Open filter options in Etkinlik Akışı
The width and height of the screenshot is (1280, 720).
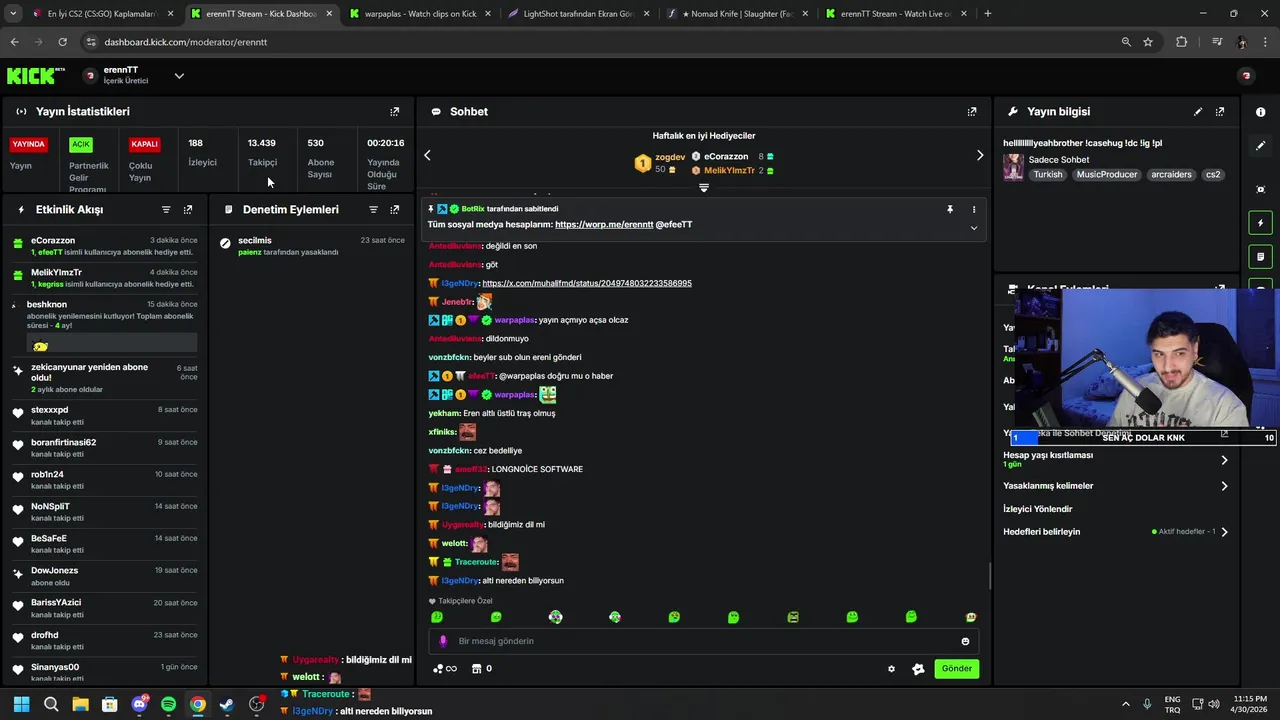point(166,210)
